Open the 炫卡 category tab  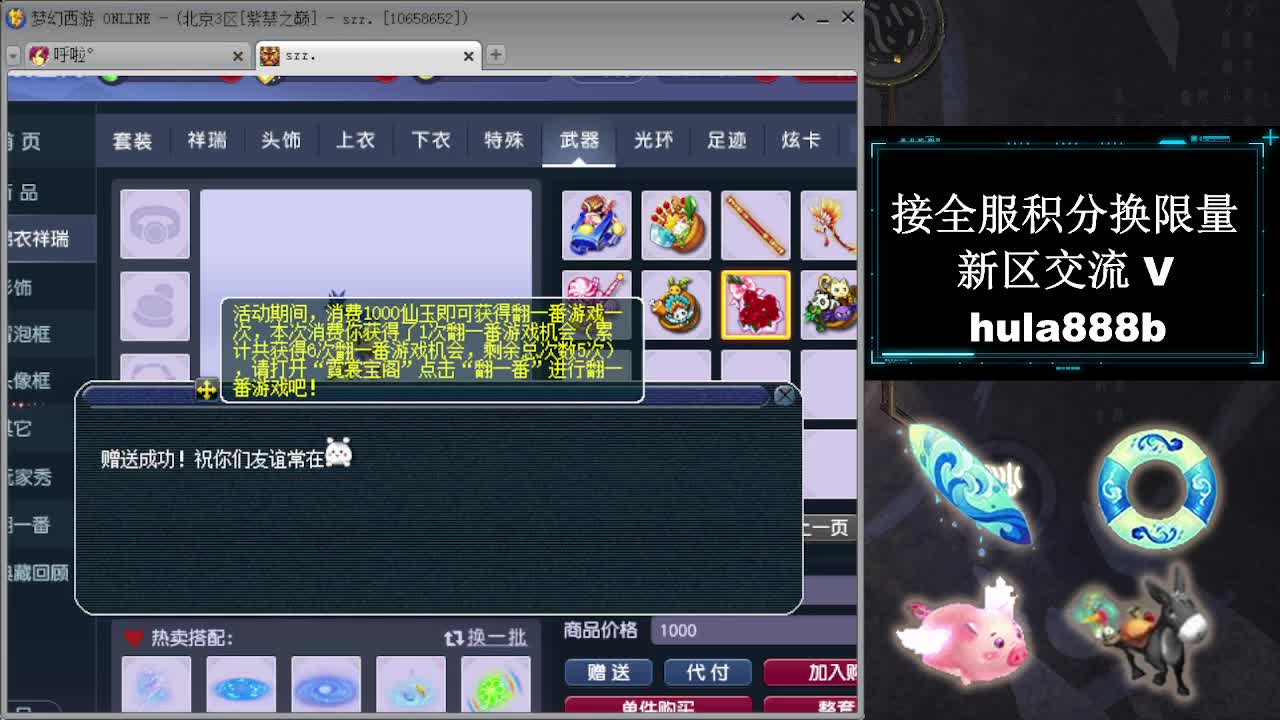click(801, 141)
